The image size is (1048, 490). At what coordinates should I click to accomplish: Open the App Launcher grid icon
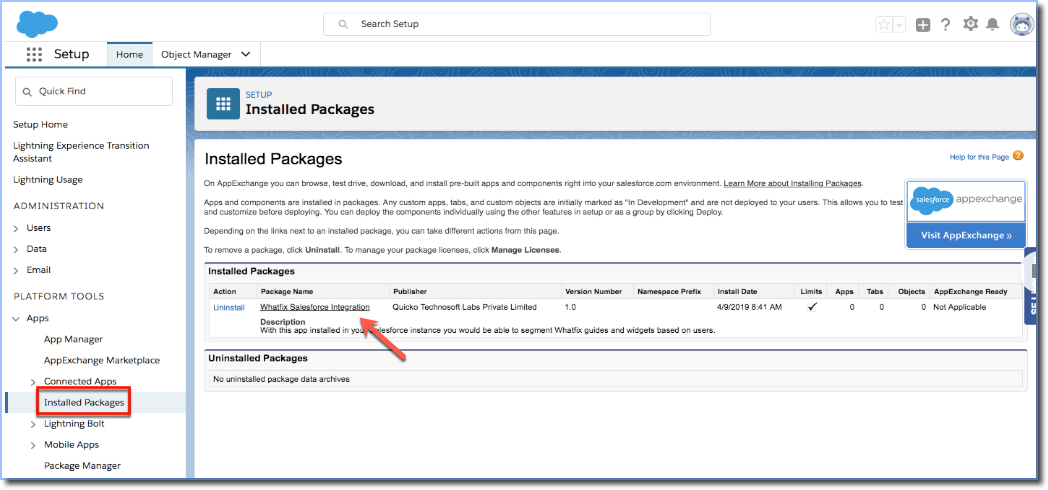[x=34, y=54]
